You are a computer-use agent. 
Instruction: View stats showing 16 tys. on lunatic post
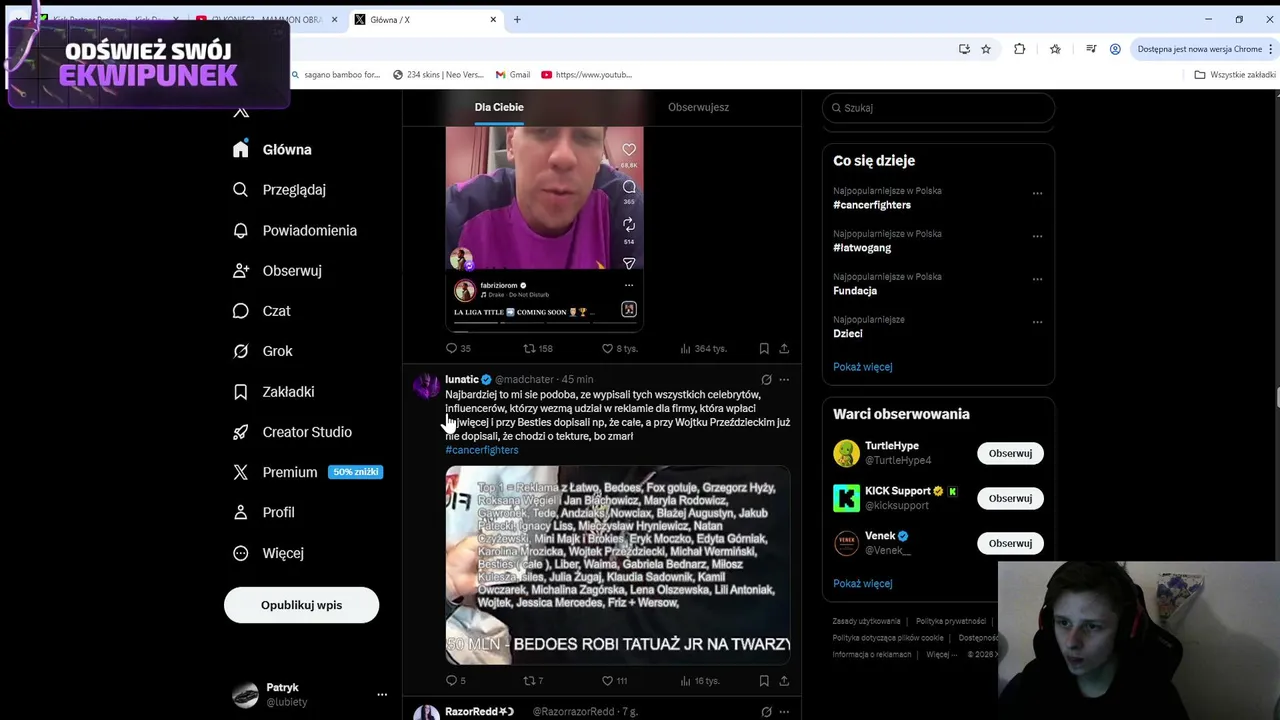[x=685, y=680]
